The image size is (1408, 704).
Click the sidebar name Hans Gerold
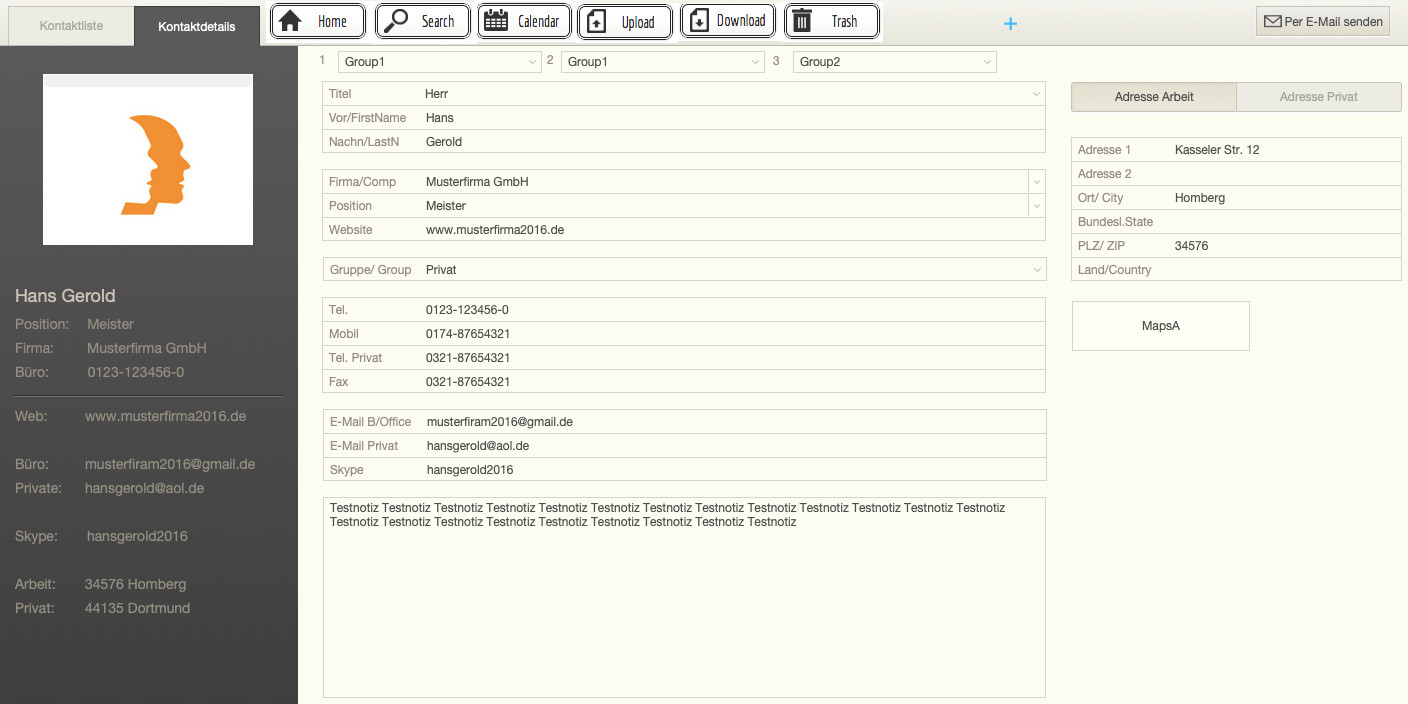click(x=65, y=296)
